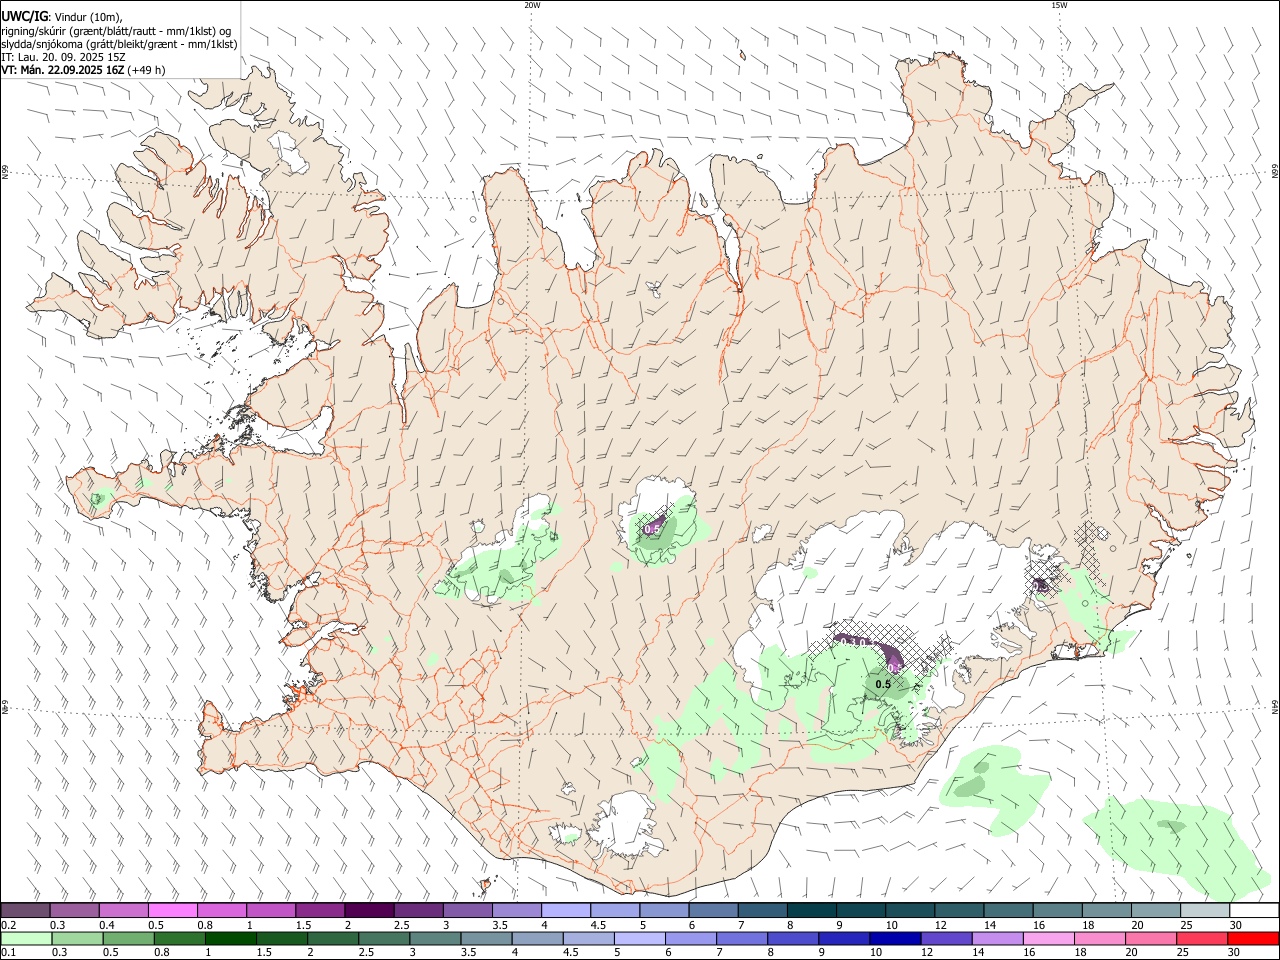1280x960 pixels.
Task: Choose the snow-scale swatch starting at 7
Action: coord(762,910)
